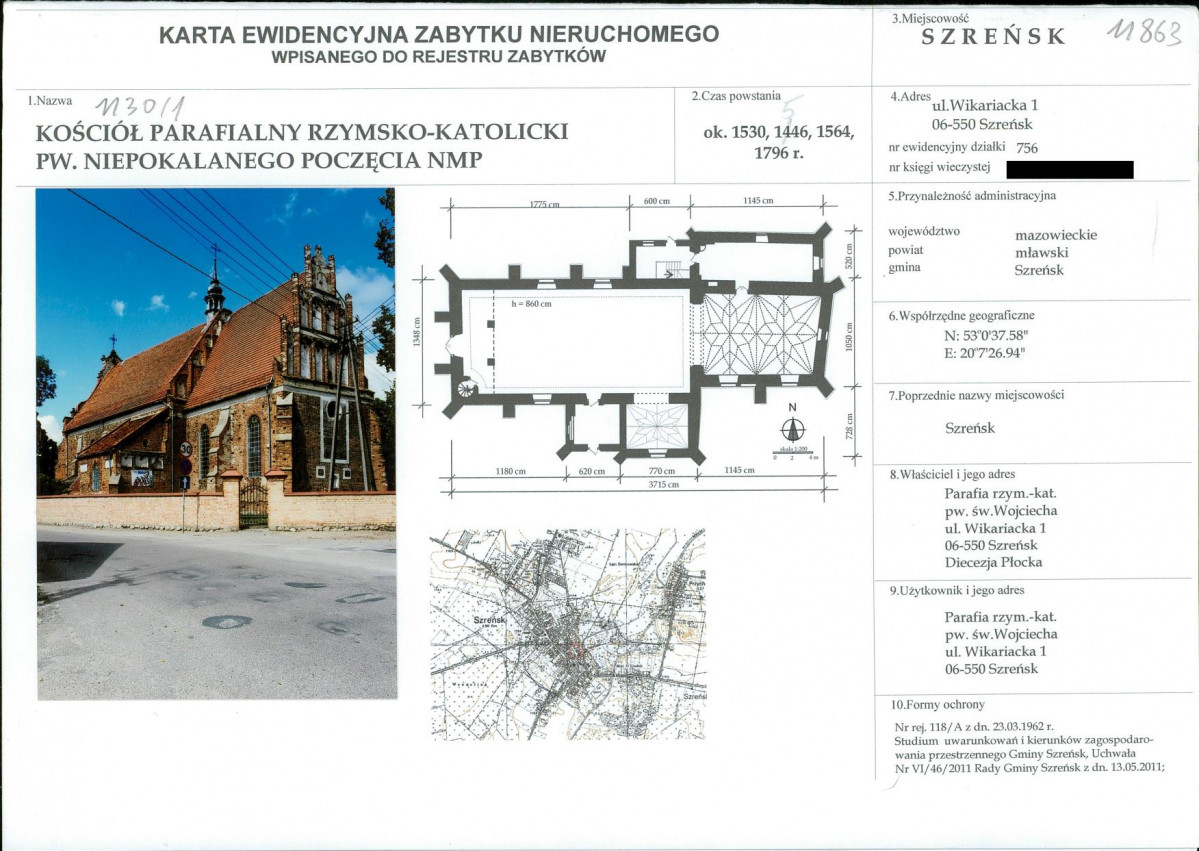Click 'KOŚCIÓŁ PARAFIALNY RZYMSKO-KATOLICKI' text

[x=302, y=132]
